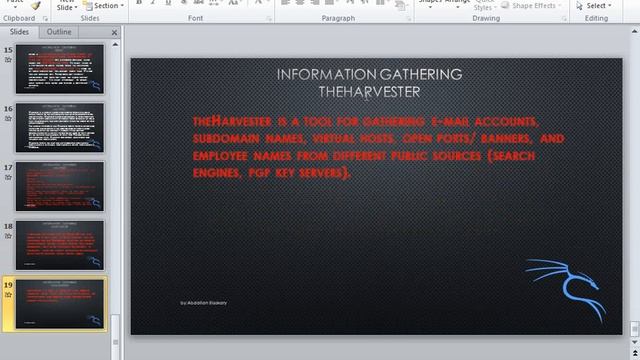
Task: Click the animation star under slide 16
Action: (8, 119)
